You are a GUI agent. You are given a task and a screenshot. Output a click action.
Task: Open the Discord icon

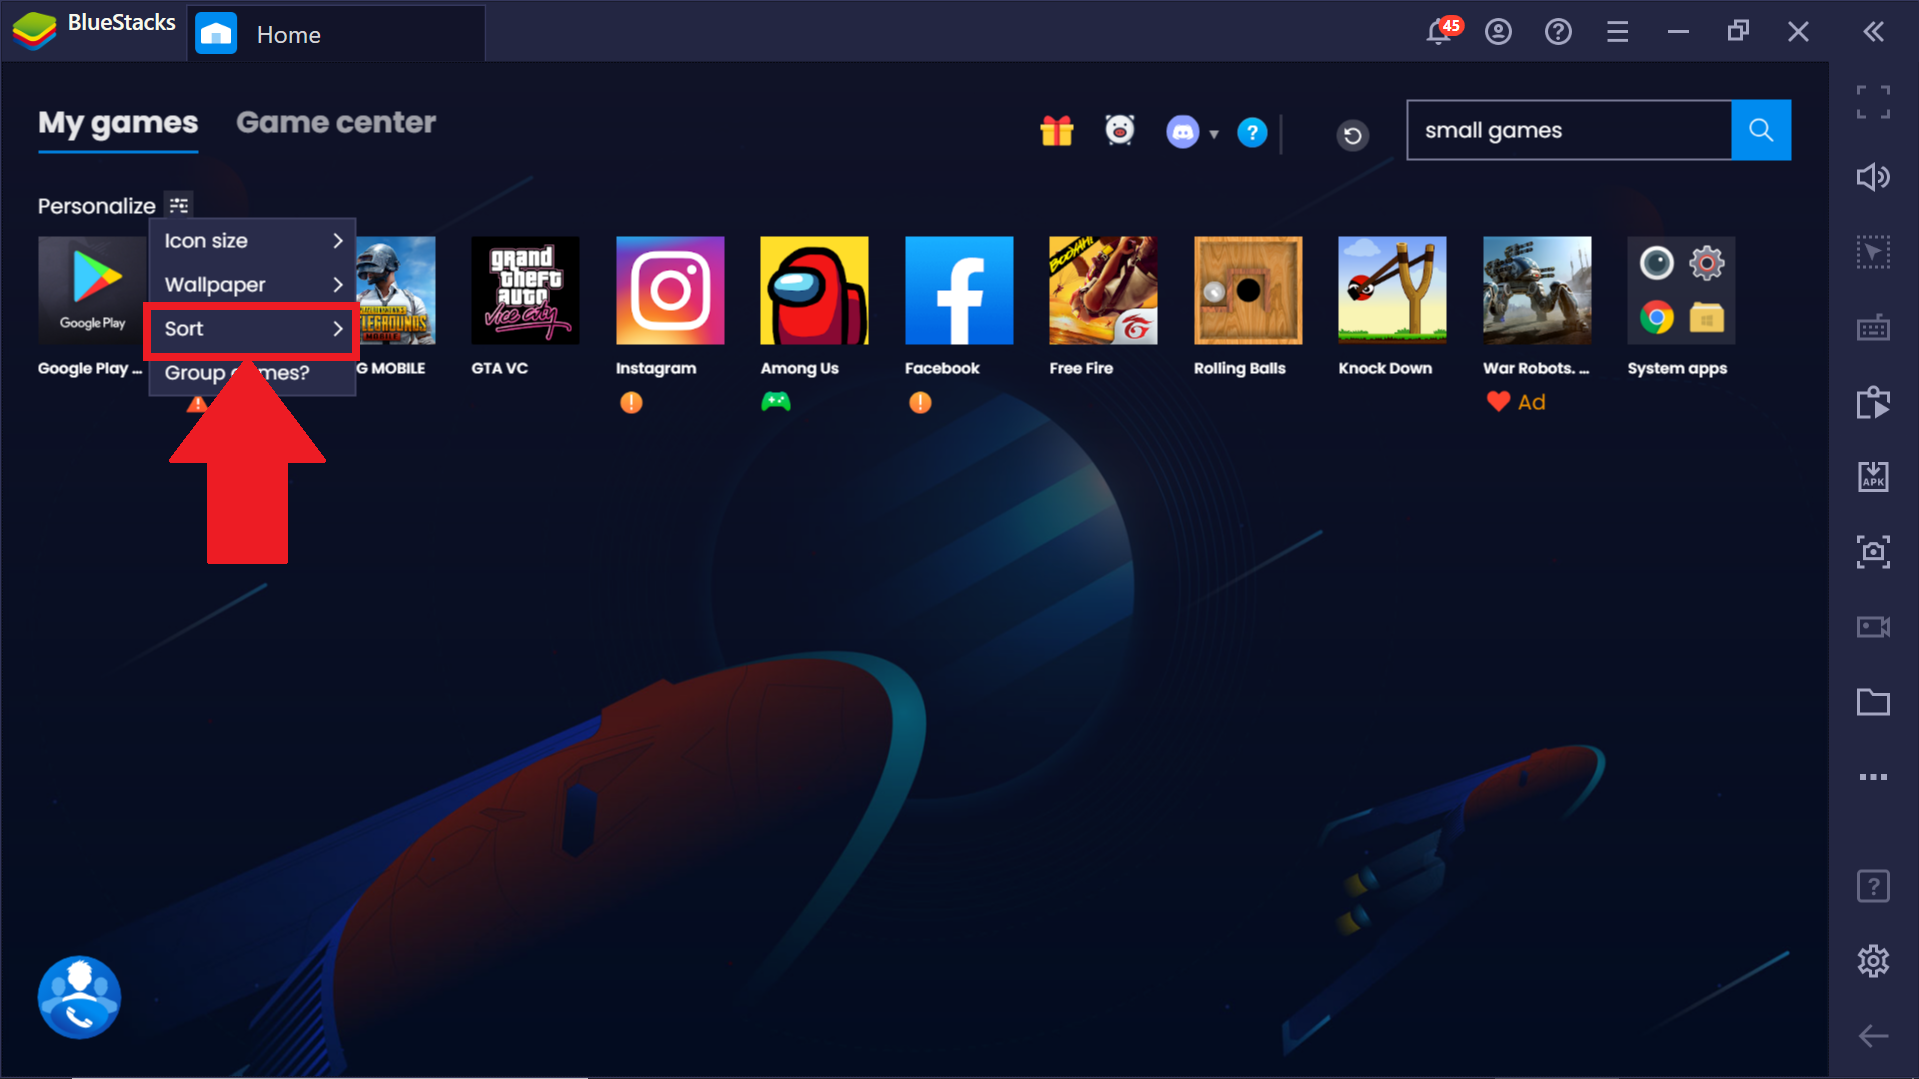pyautogui.click(x=1182, y=132)
